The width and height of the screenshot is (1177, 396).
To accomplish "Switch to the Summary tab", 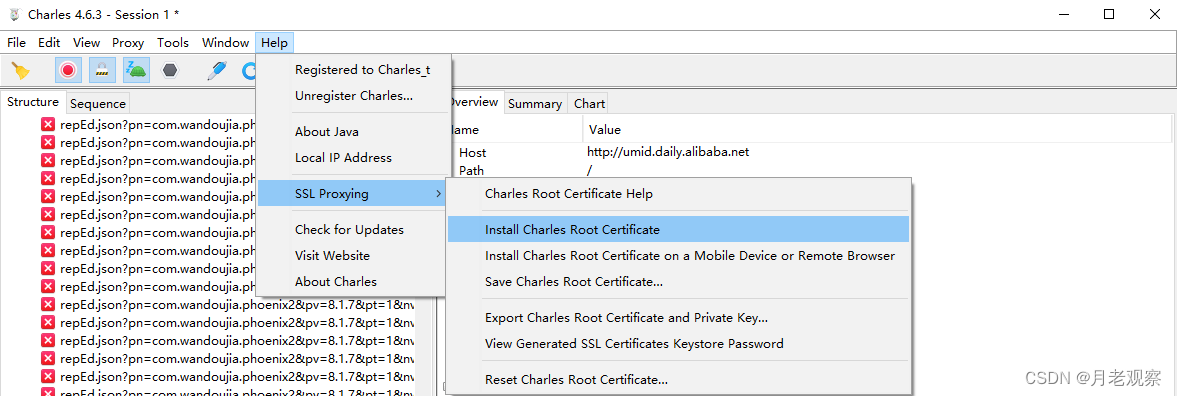I will 535,104.
